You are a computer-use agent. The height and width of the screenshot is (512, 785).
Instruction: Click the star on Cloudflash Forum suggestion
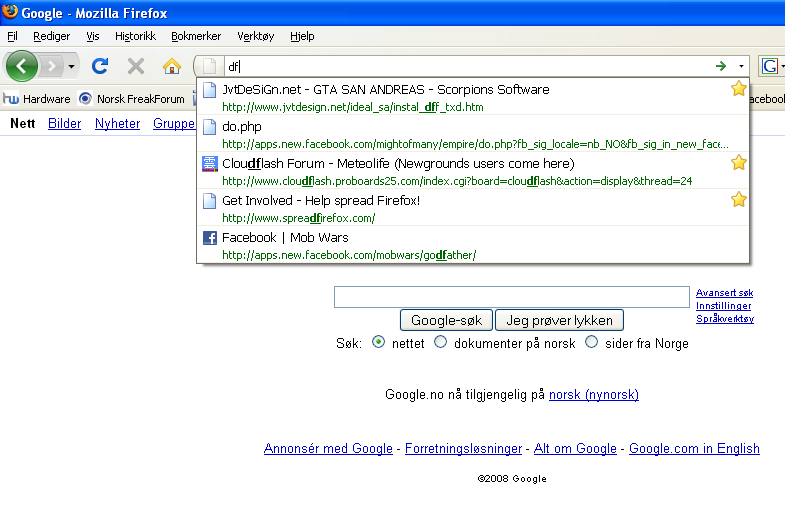click(x=738, y=163)
